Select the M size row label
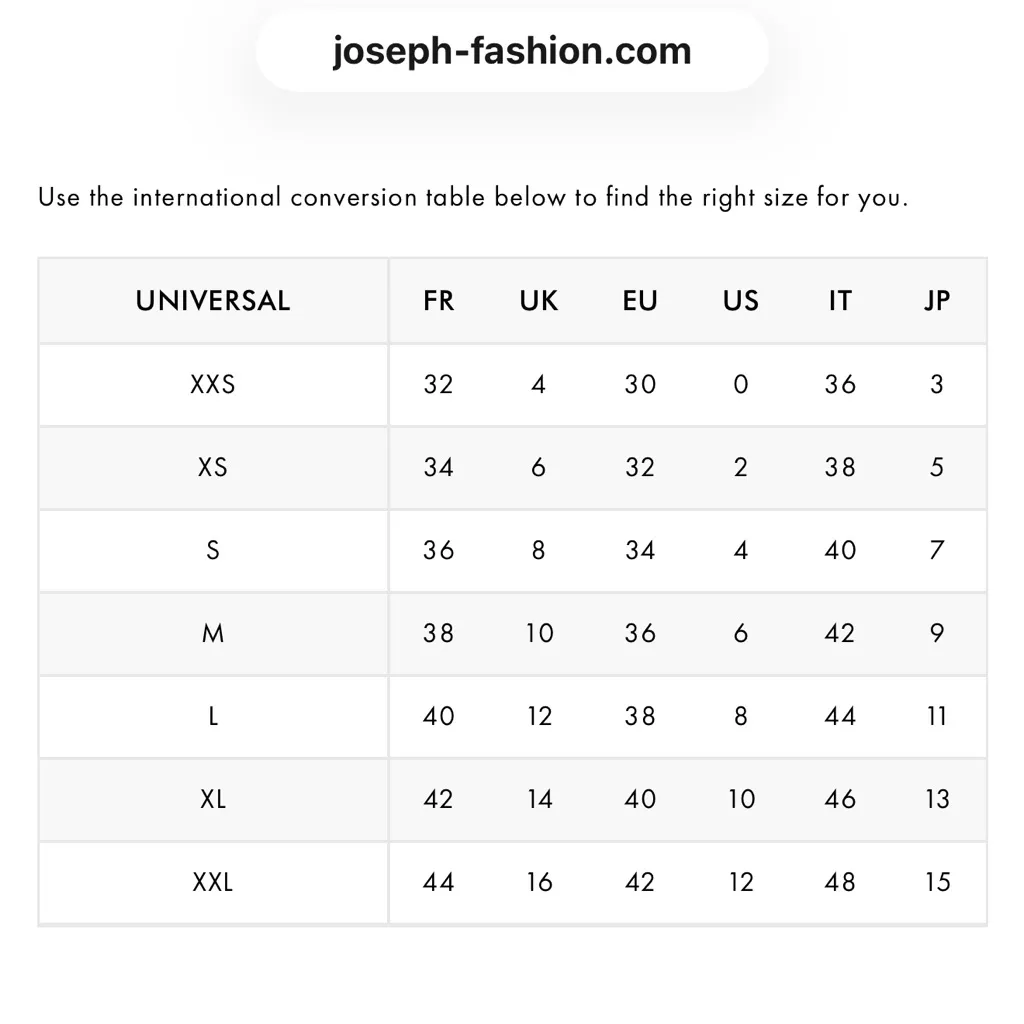Screen dimensions: 1024x1024 click(213, 633)
